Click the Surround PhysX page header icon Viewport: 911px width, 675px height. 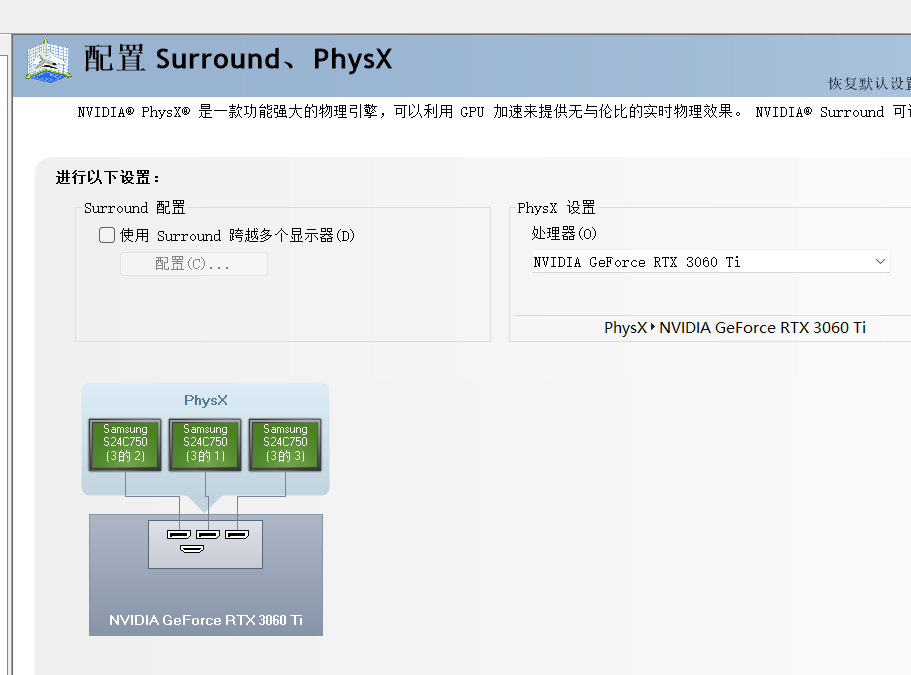click(49, 60)
